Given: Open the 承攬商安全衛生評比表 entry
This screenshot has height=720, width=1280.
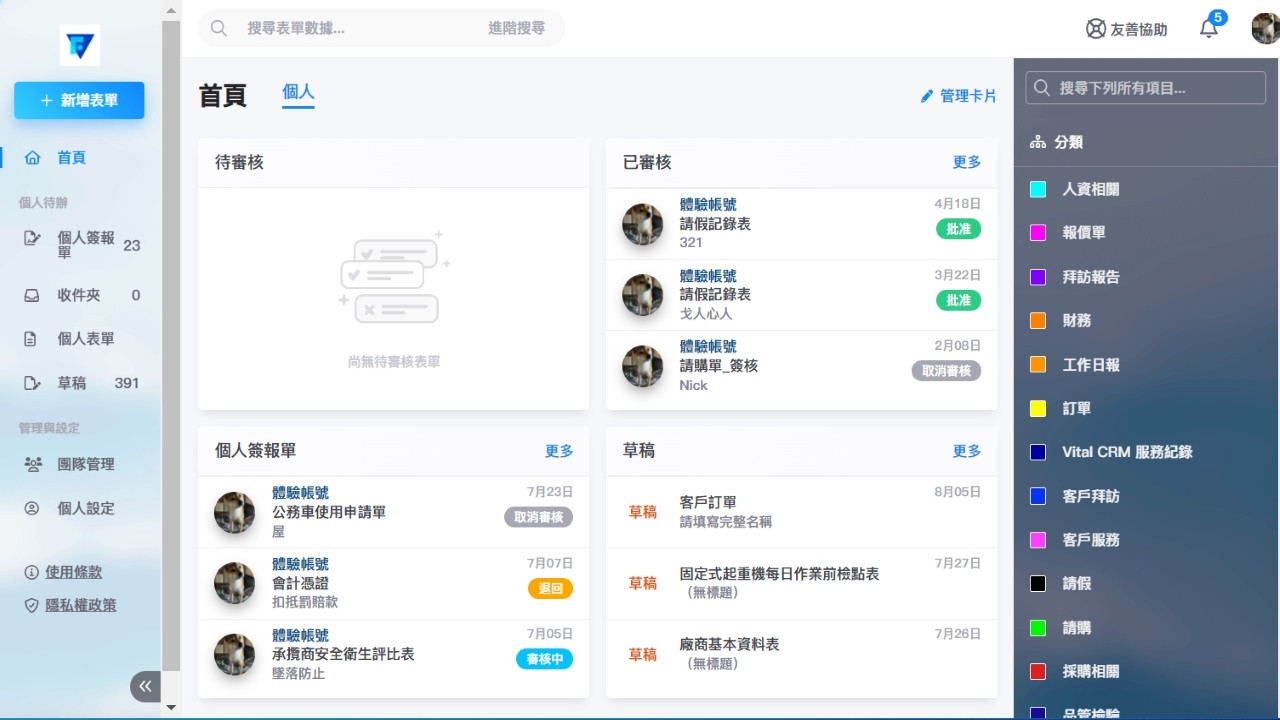Looking at the screenshot, I should 394,654.
